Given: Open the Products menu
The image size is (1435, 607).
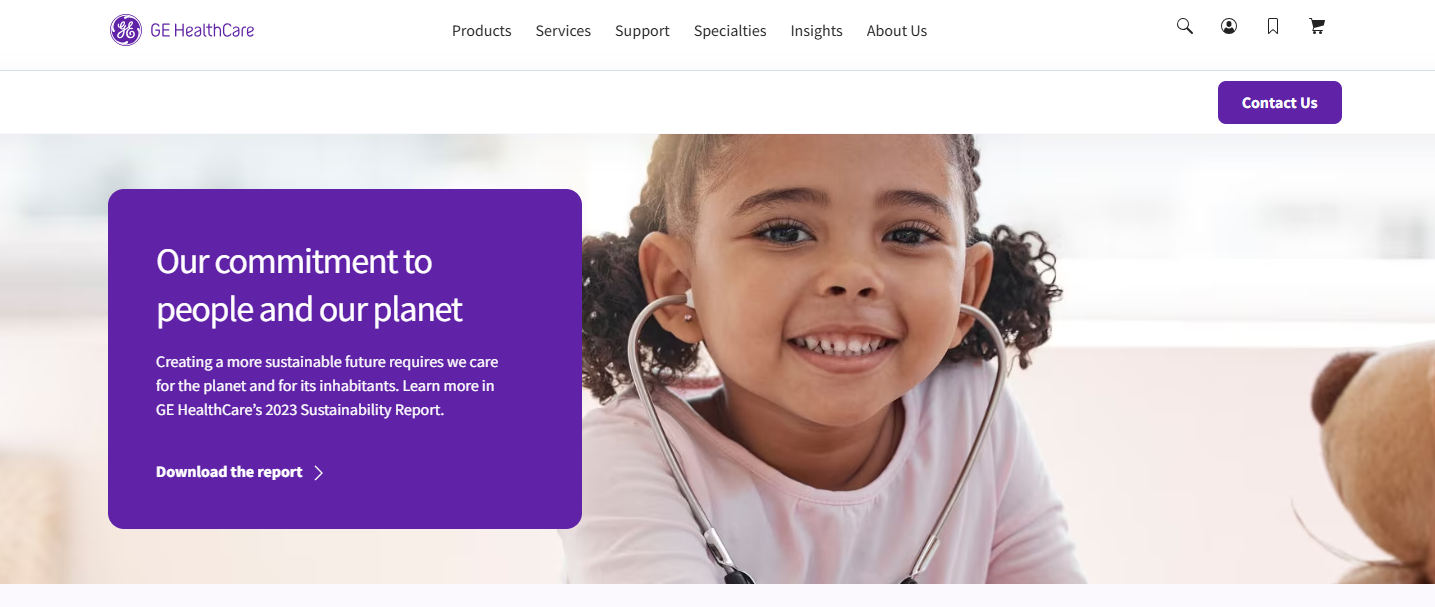Looking at the screenshot, I should click(481, 31).
